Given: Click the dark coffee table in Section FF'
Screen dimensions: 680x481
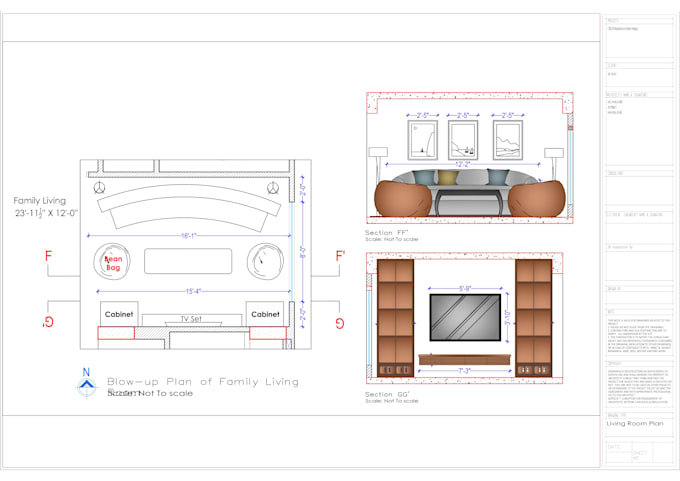Looking at the screenshot, I should click(x=469, y=202).
